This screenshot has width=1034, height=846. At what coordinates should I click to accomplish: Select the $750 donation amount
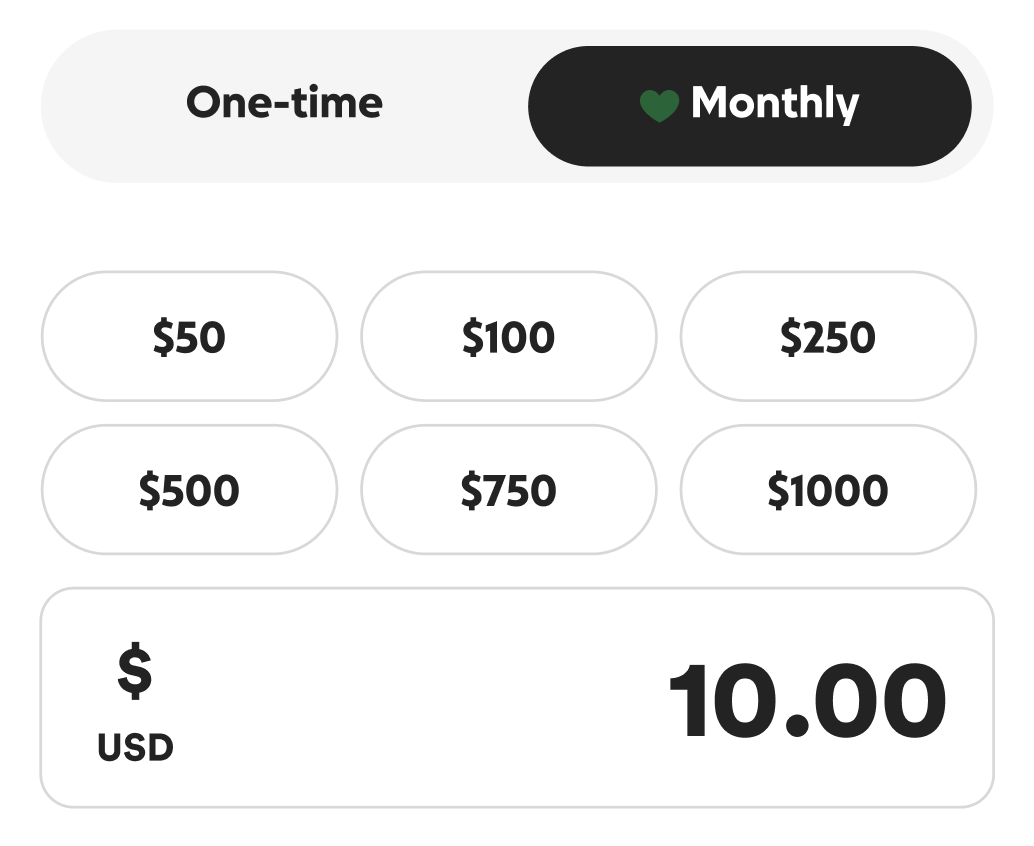(508, 490)
